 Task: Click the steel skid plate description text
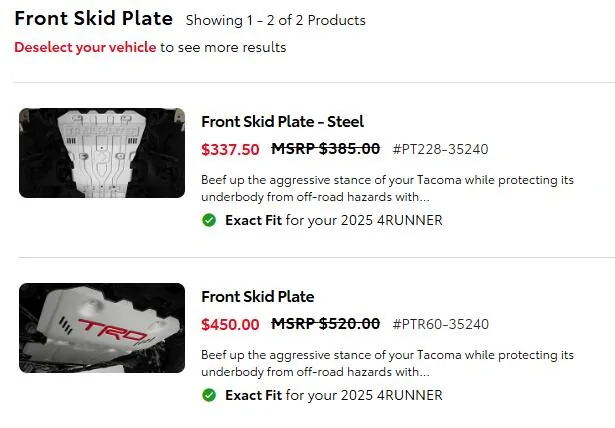387,188
